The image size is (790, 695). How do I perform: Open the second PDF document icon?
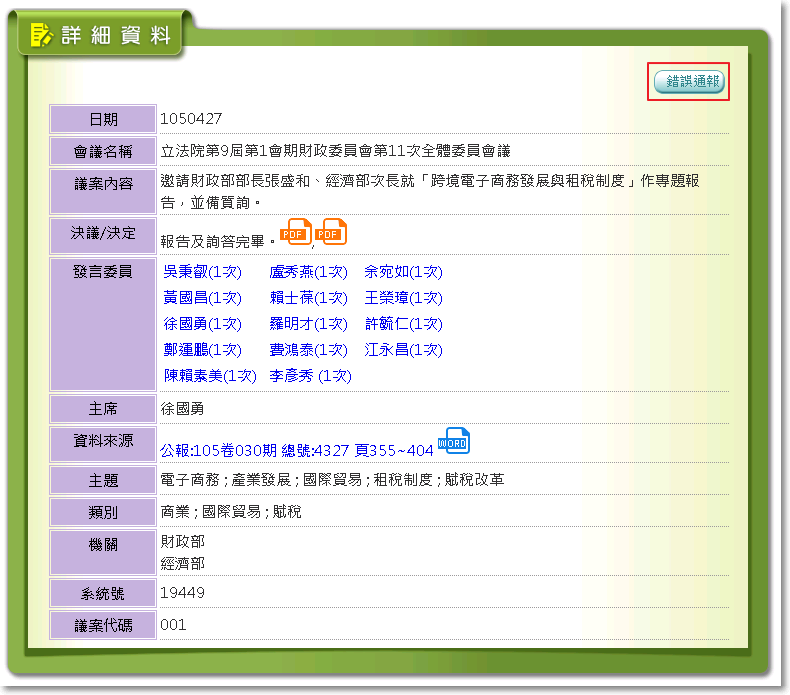(331, 232)
